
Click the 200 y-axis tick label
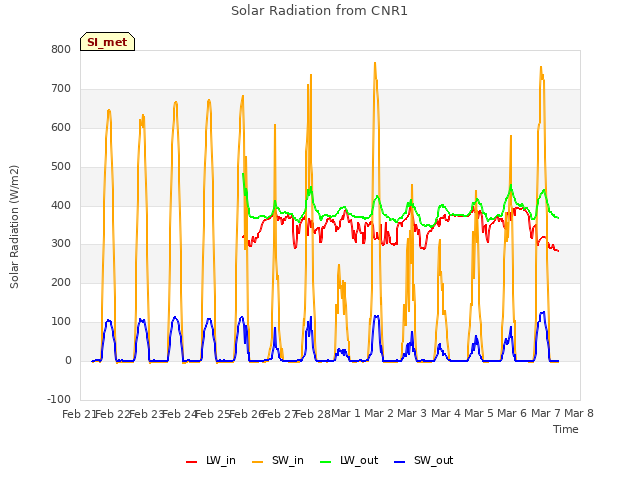point(61,282)
